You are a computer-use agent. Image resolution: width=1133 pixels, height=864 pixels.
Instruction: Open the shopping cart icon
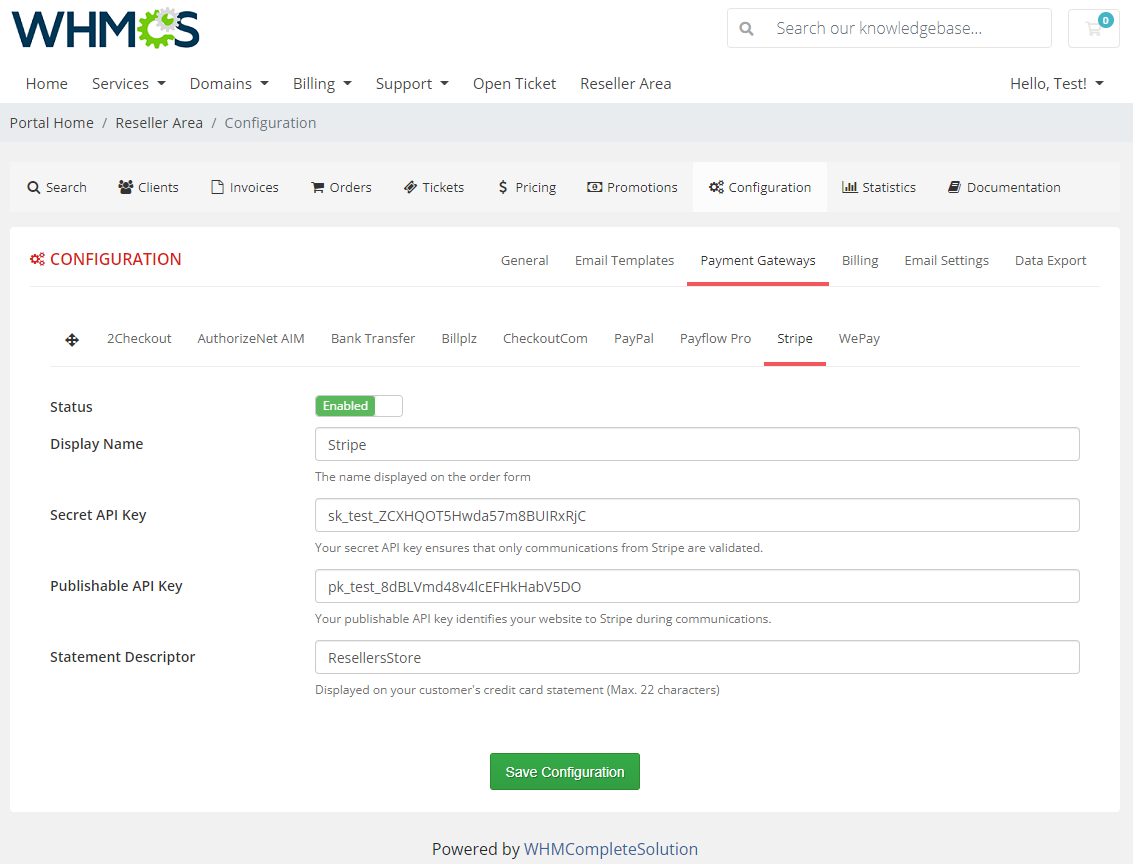(x=1093, y=28)
